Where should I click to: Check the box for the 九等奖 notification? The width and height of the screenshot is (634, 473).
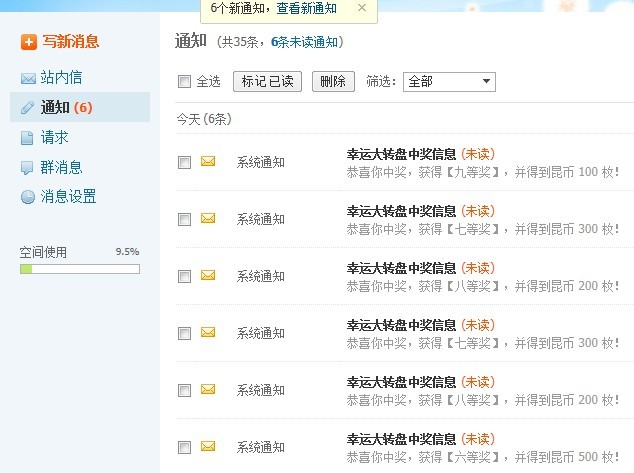(x=184, y=163)
